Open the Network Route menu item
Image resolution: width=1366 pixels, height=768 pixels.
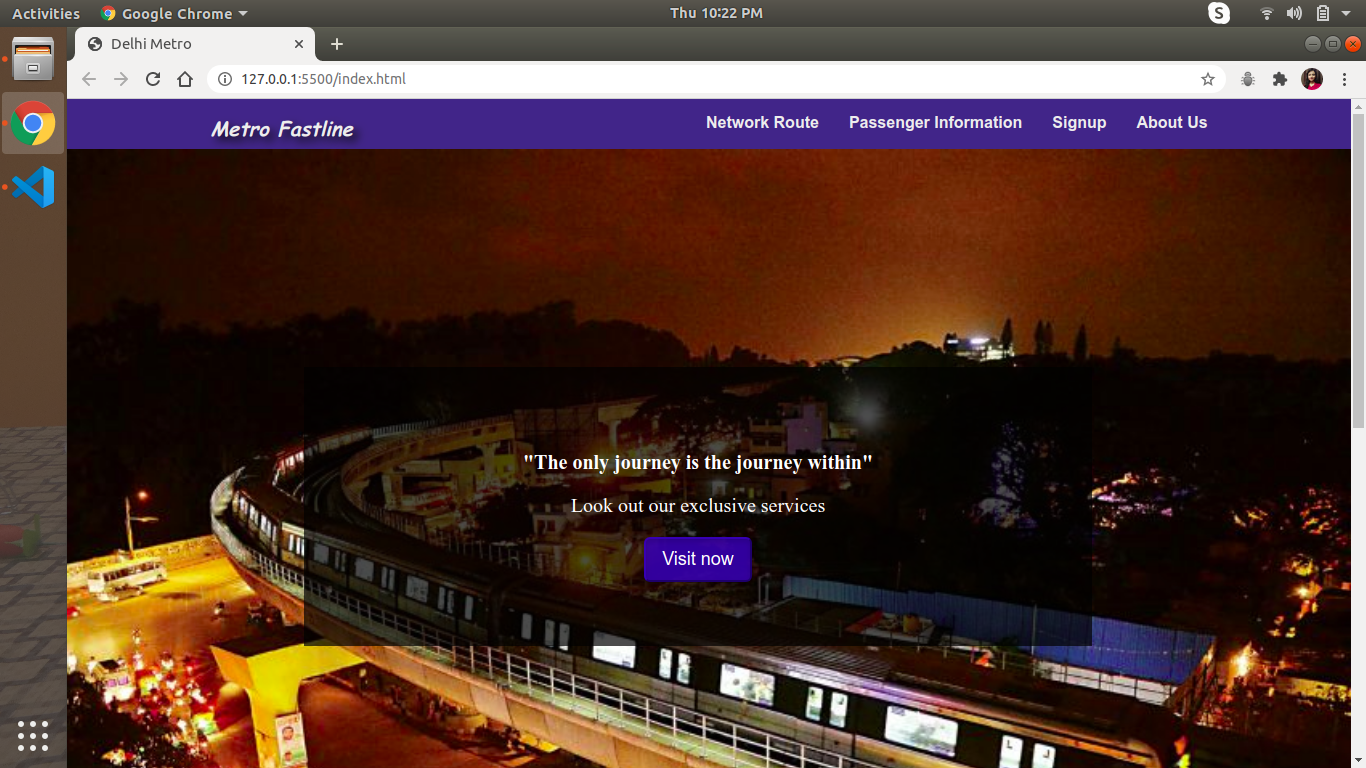click(762, 122)
